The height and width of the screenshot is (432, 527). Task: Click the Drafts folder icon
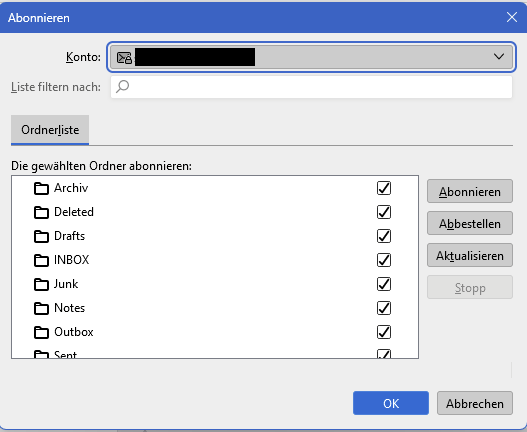41,236
